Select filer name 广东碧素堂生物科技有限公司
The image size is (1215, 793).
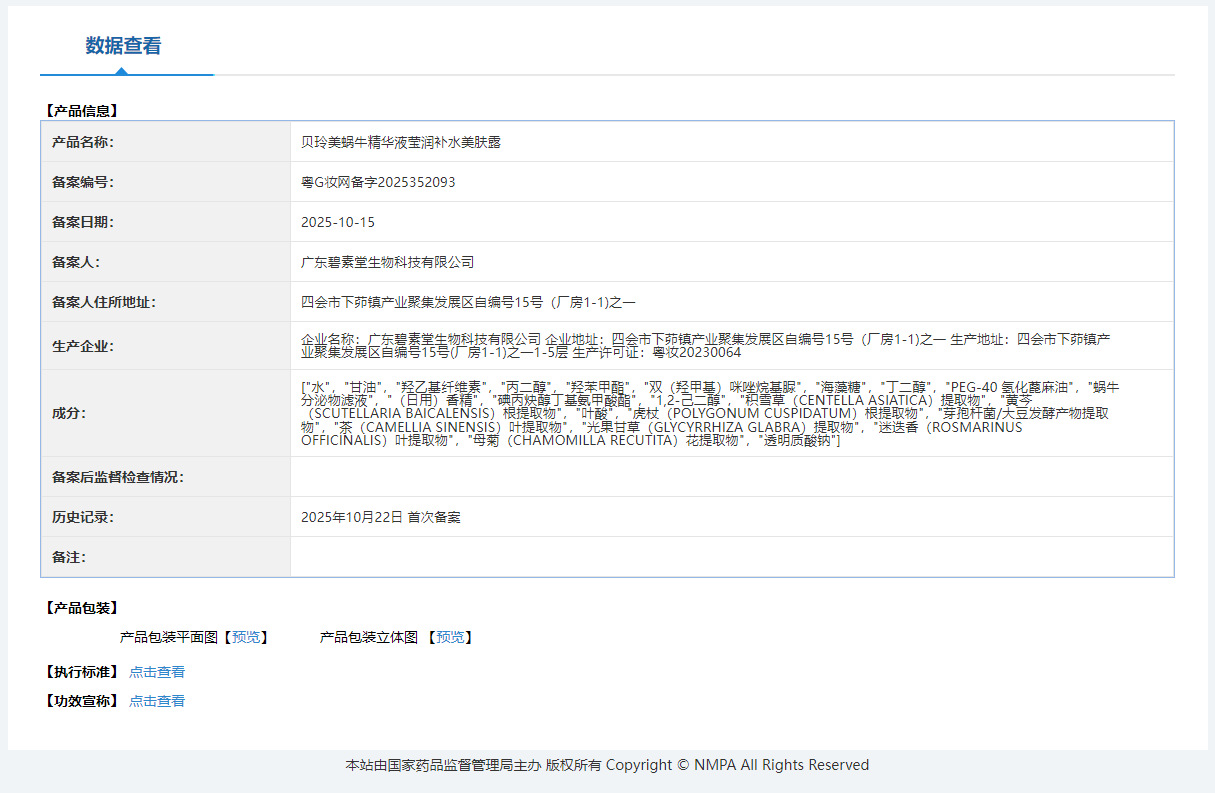click(387, 262)
